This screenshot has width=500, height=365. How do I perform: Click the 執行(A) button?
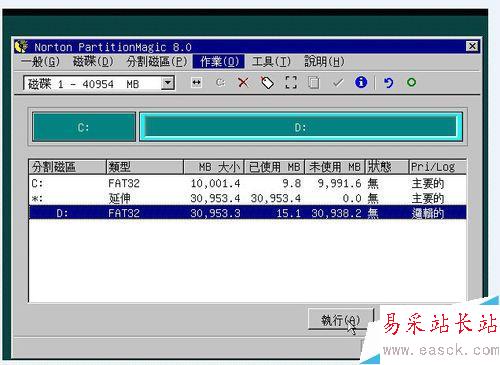click(x=340, y=319)
